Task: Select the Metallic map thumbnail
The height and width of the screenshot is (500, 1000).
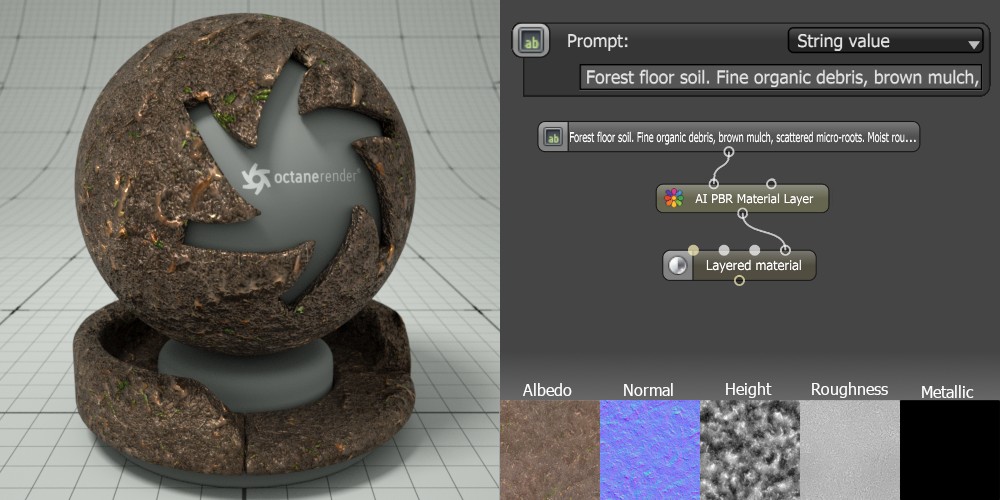Action: [x=949, y=449]
